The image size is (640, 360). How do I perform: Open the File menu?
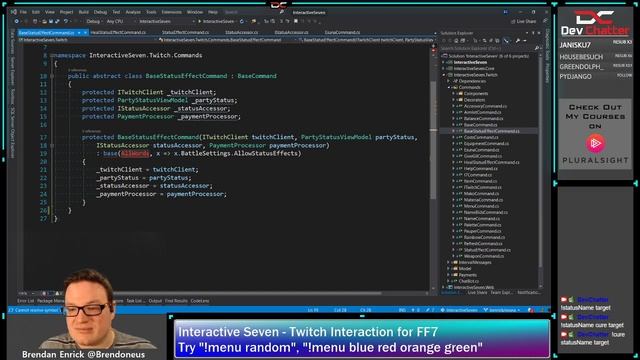tap(23, 12)
